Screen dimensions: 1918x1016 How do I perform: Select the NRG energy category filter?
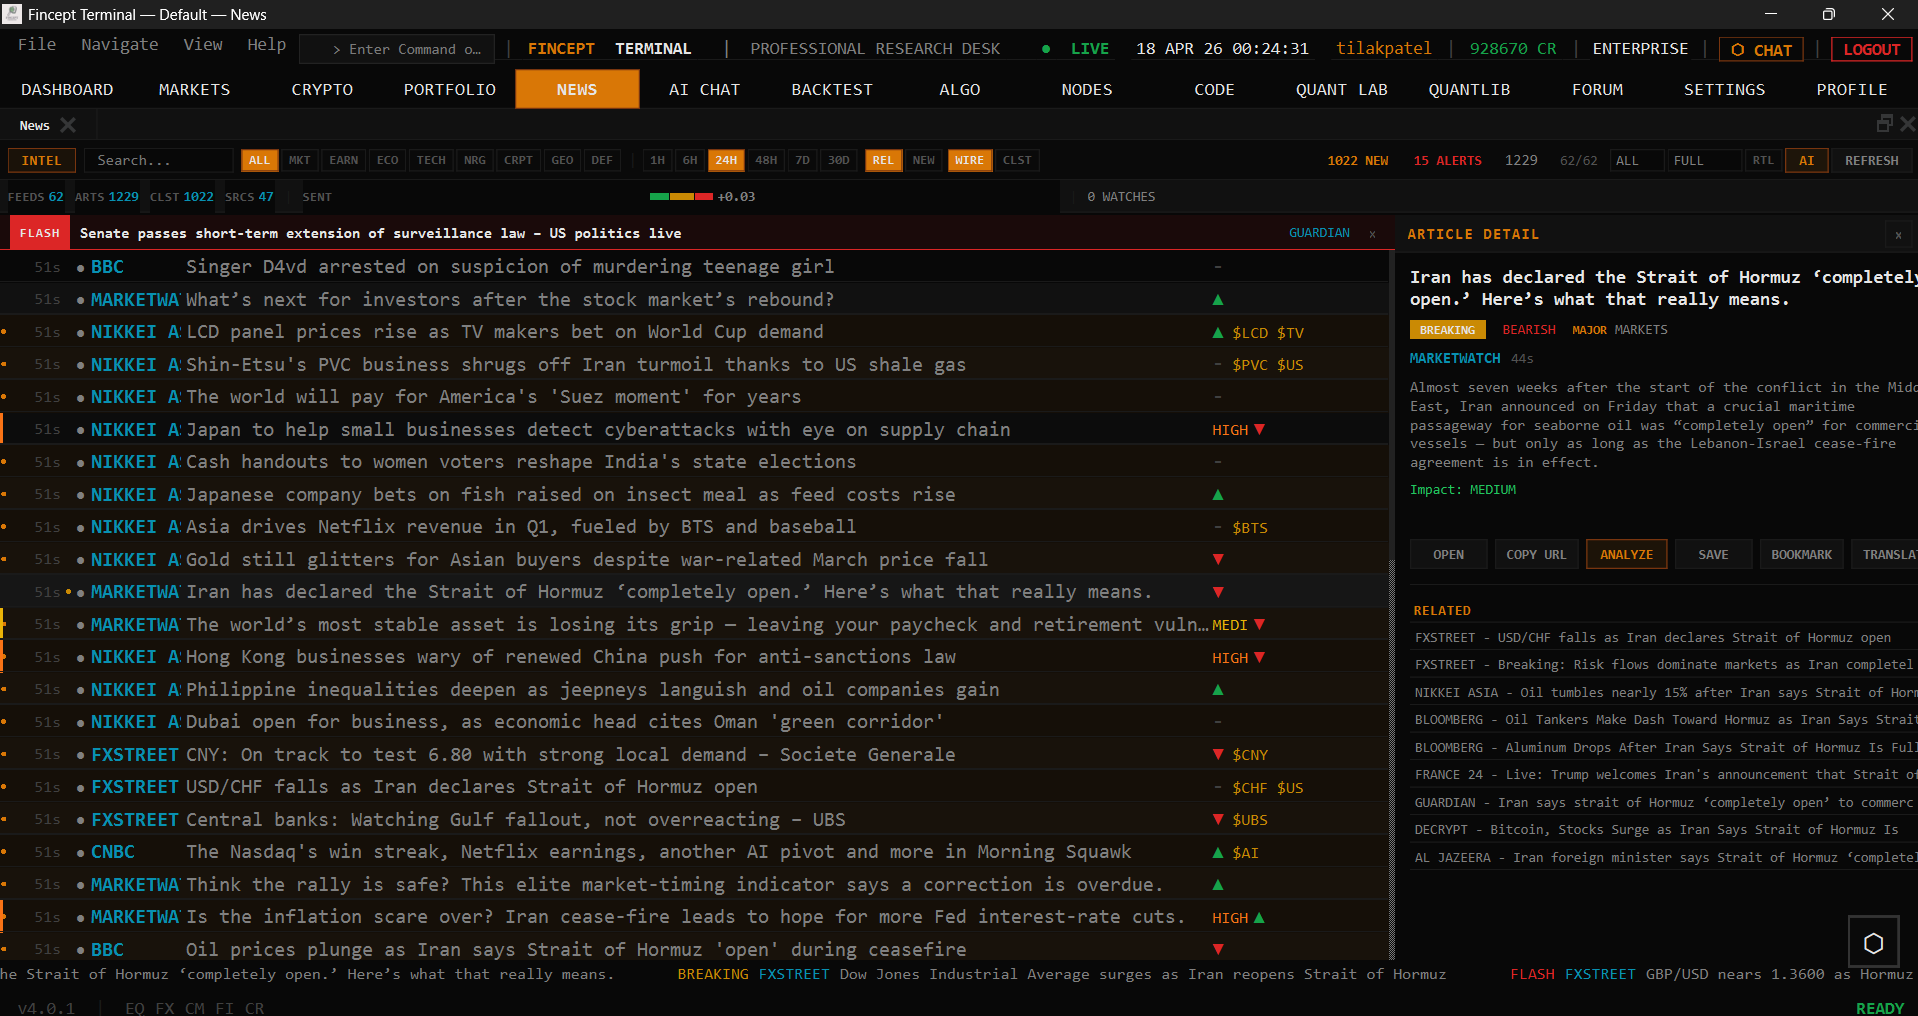(x=474, y=160)
